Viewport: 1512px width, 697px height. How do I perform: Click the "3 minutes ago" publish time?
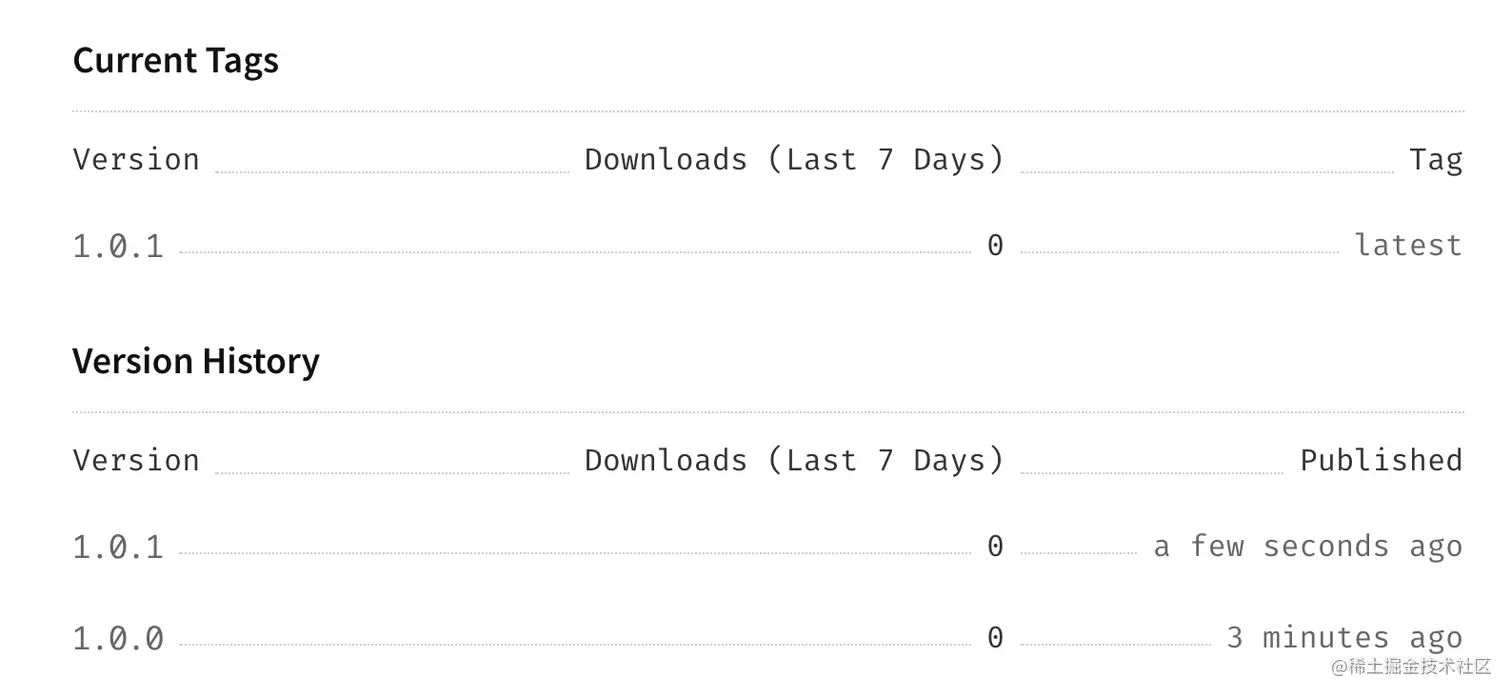coord(1344,638)
